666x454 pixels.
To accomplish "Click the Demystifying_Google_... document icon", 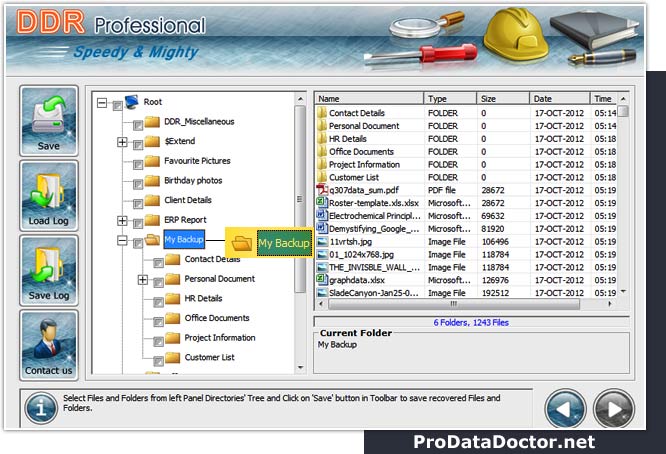I will (x=322, y=228).
